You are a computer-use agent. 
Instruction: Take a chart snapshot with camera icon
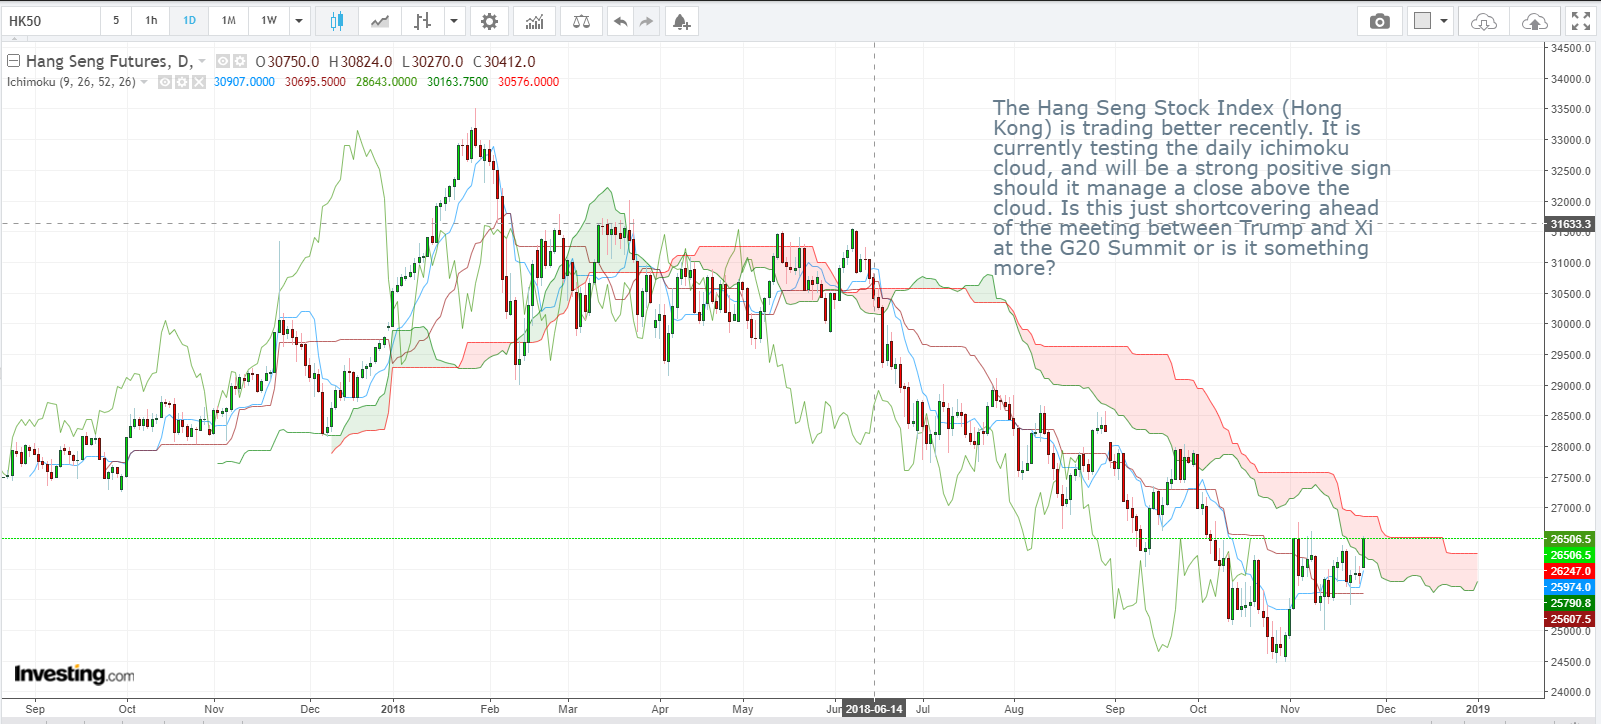click(1380, 21)
